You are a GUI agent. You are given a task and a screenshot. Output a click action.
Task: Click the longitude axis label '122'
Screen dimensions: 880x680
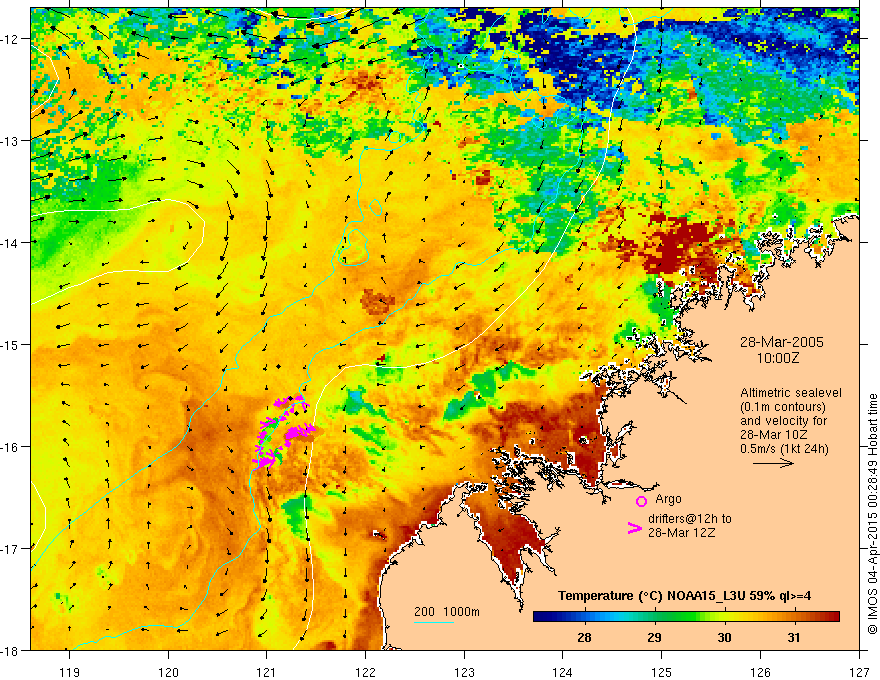[365, 672]
